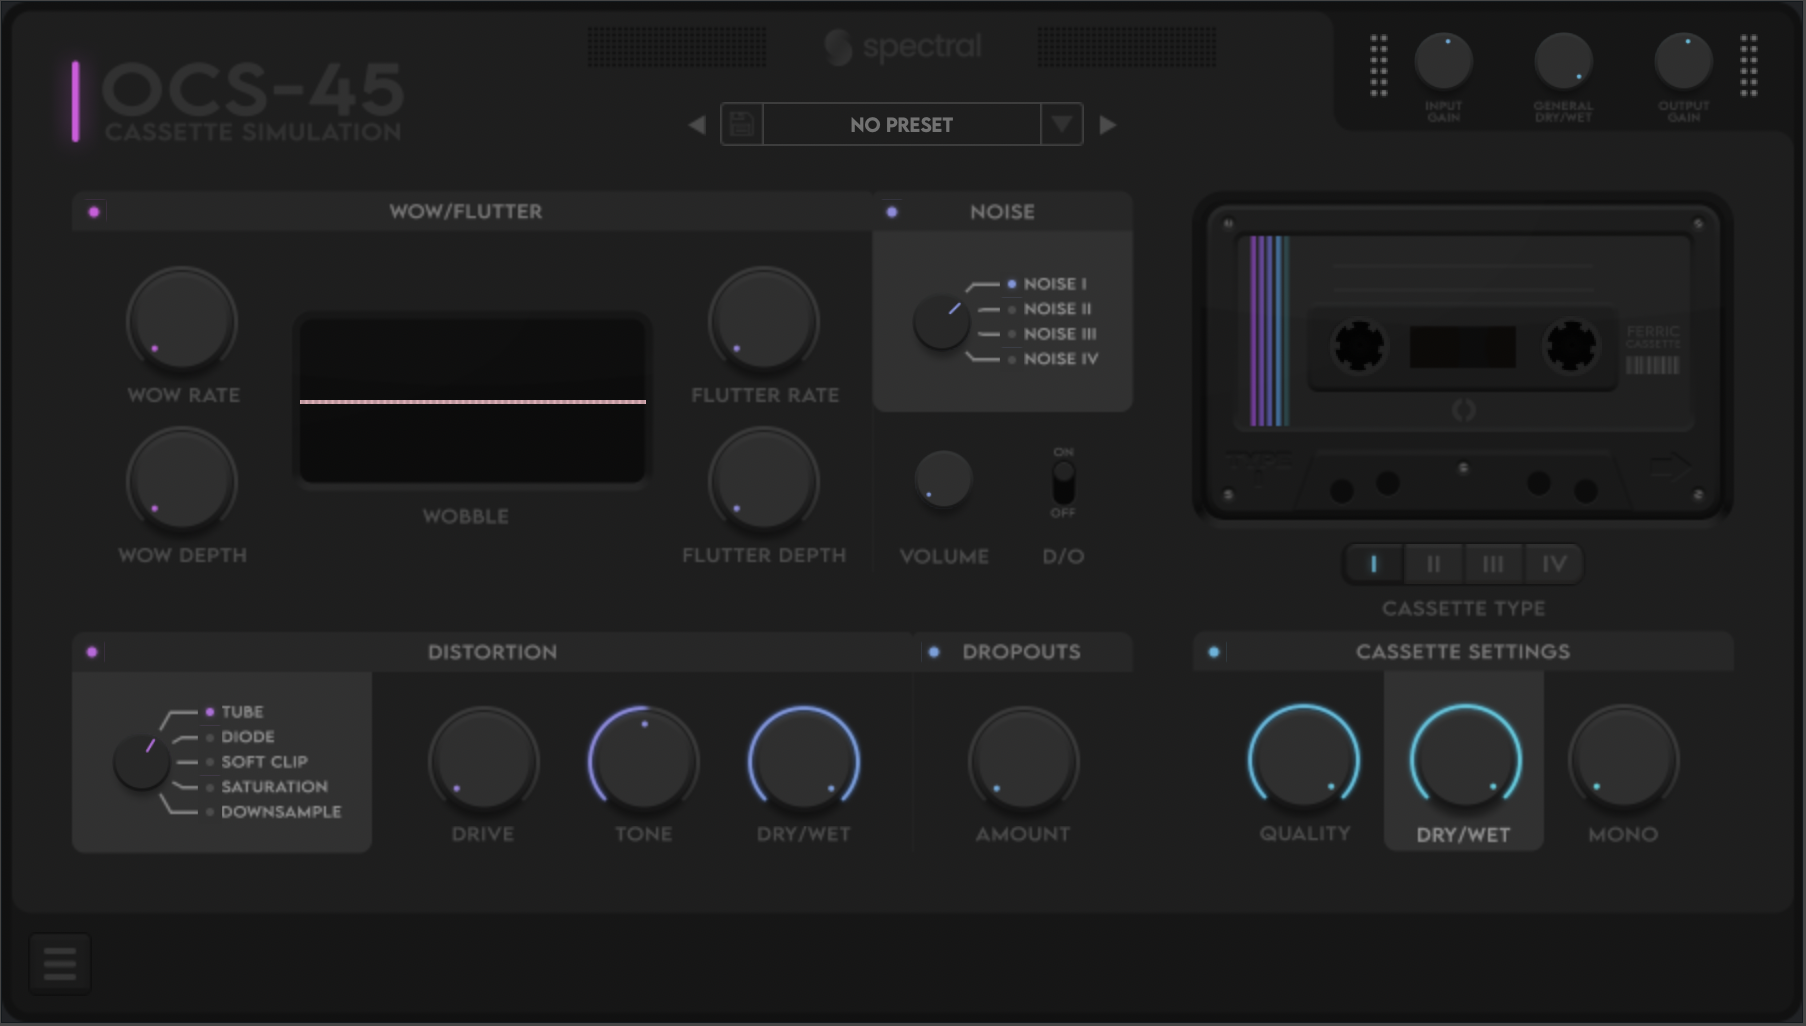Go to next preset arrow
Image resolution: width=1806 pixels, height=1026 pixels.
pos(1108,125)
